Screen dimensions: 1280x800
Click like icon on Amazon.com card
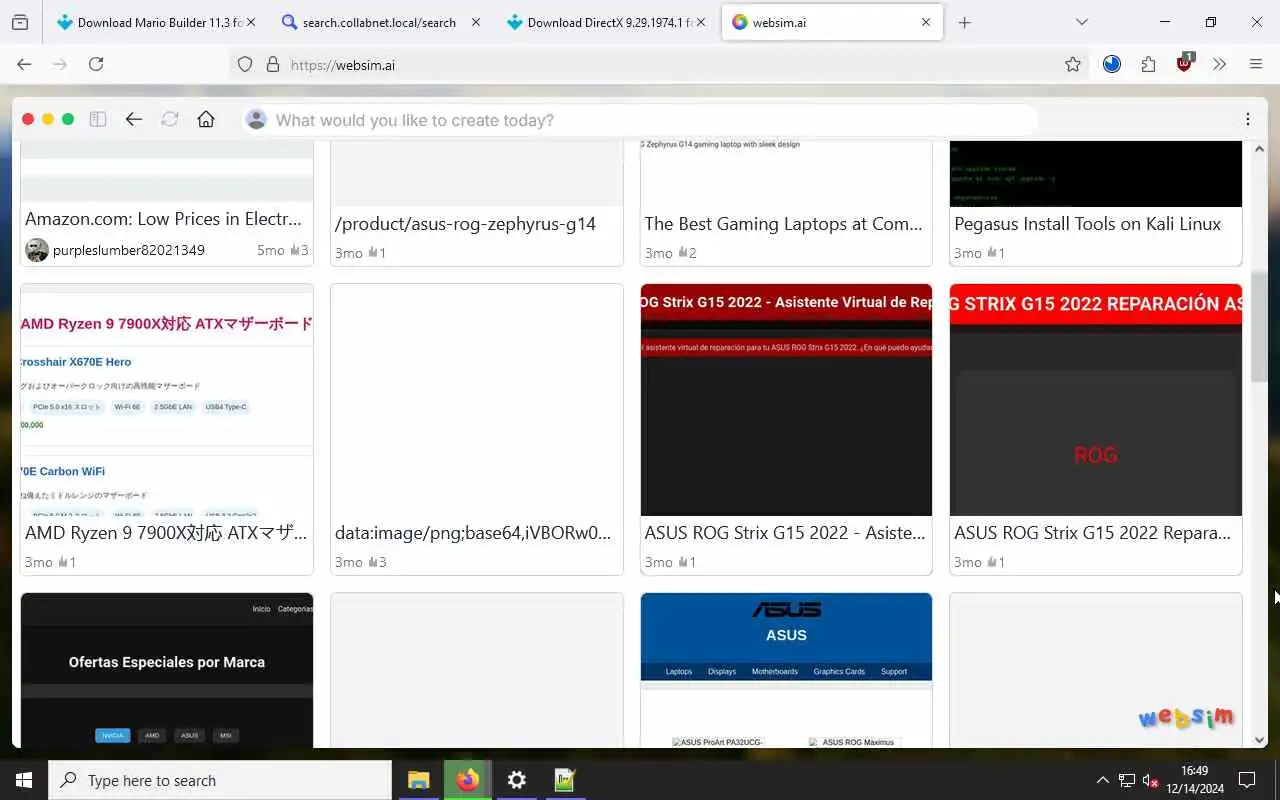pyautogui.click(x=295, y=250)
